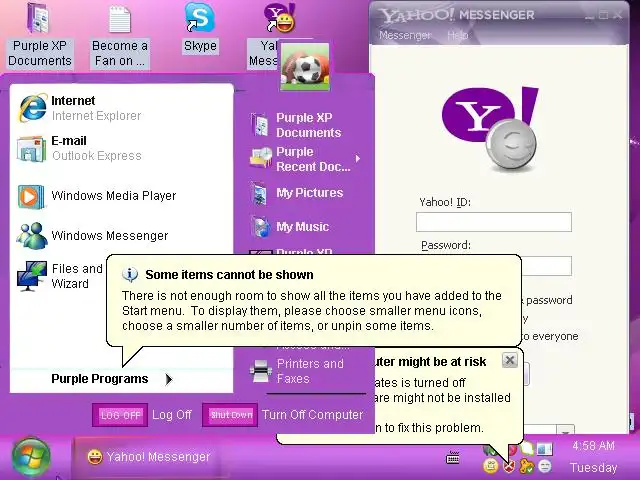The image size is (640, 480).
Task: Click the on-screen keyboard tray icon
Action: point(453,458)
